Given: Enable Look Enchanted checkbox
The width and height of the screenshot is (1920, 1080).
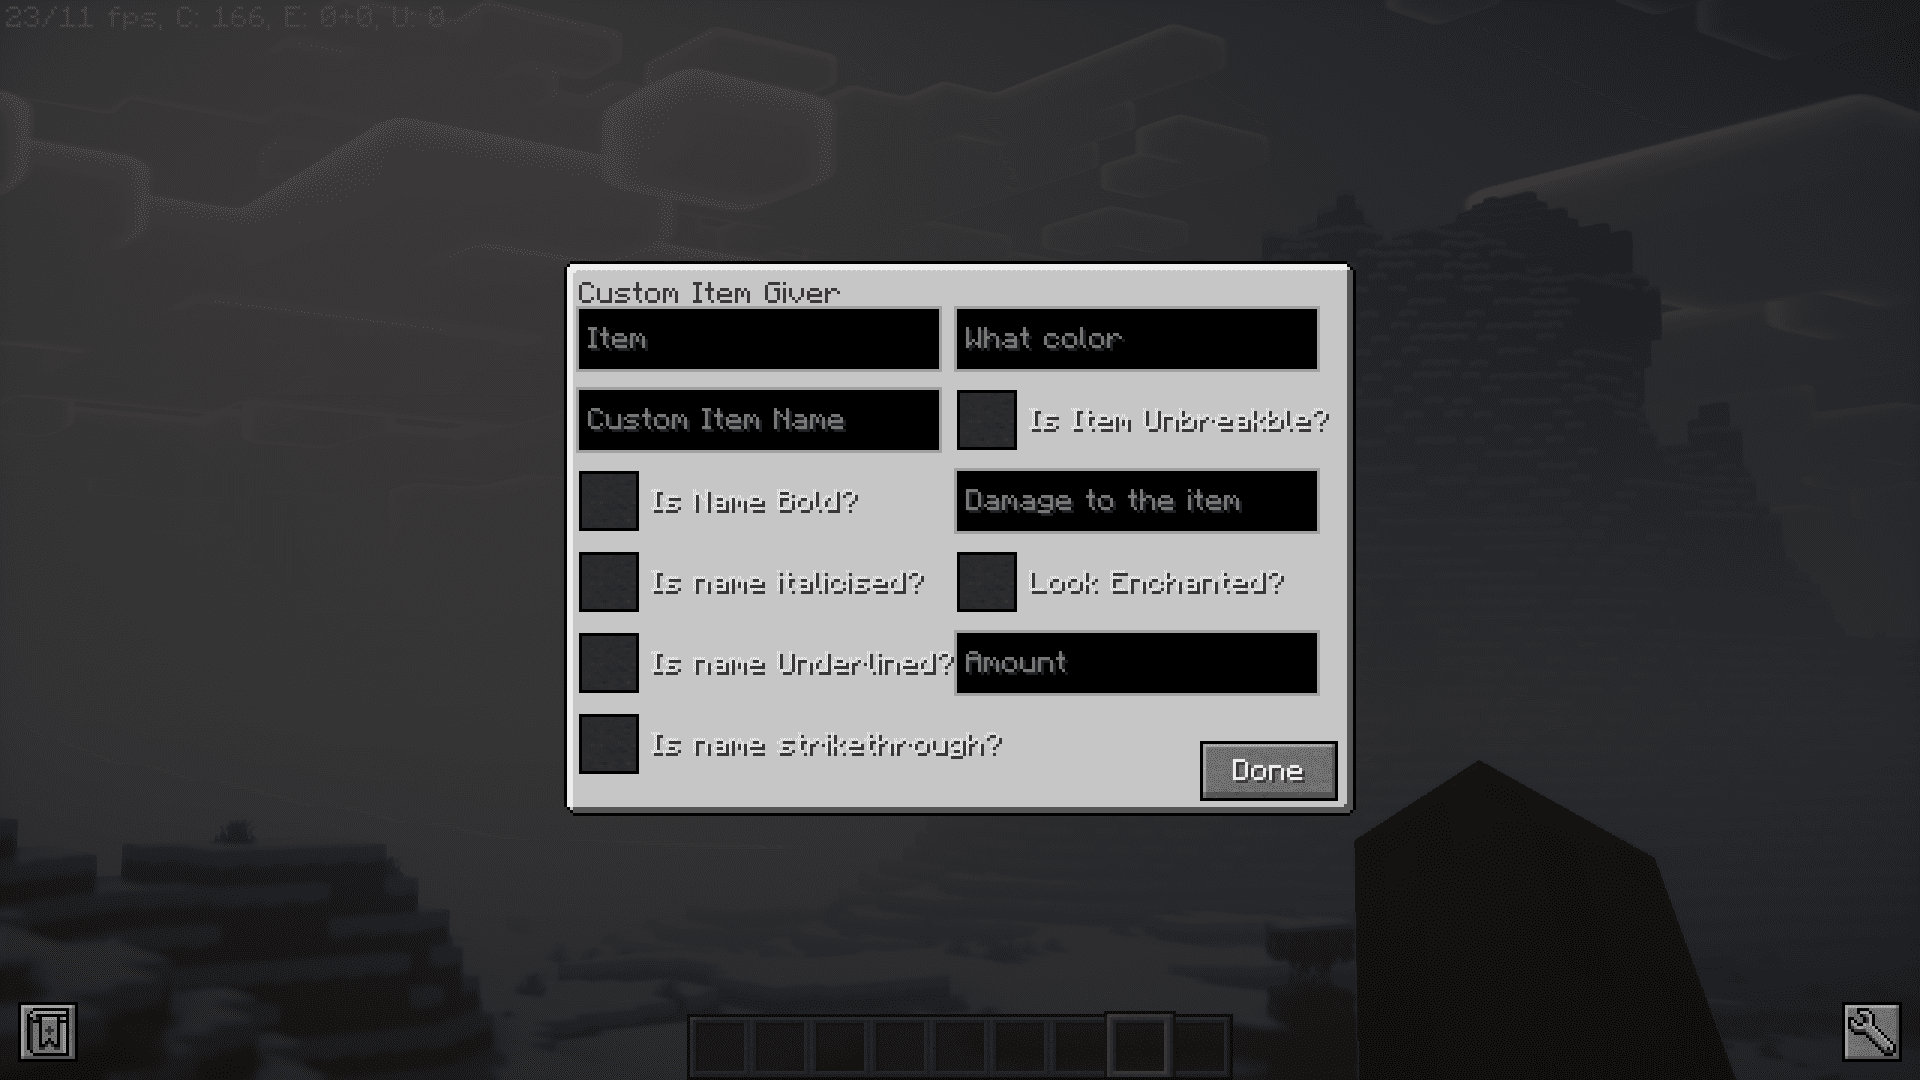Looking at the screenshot, I should (986, 582).
